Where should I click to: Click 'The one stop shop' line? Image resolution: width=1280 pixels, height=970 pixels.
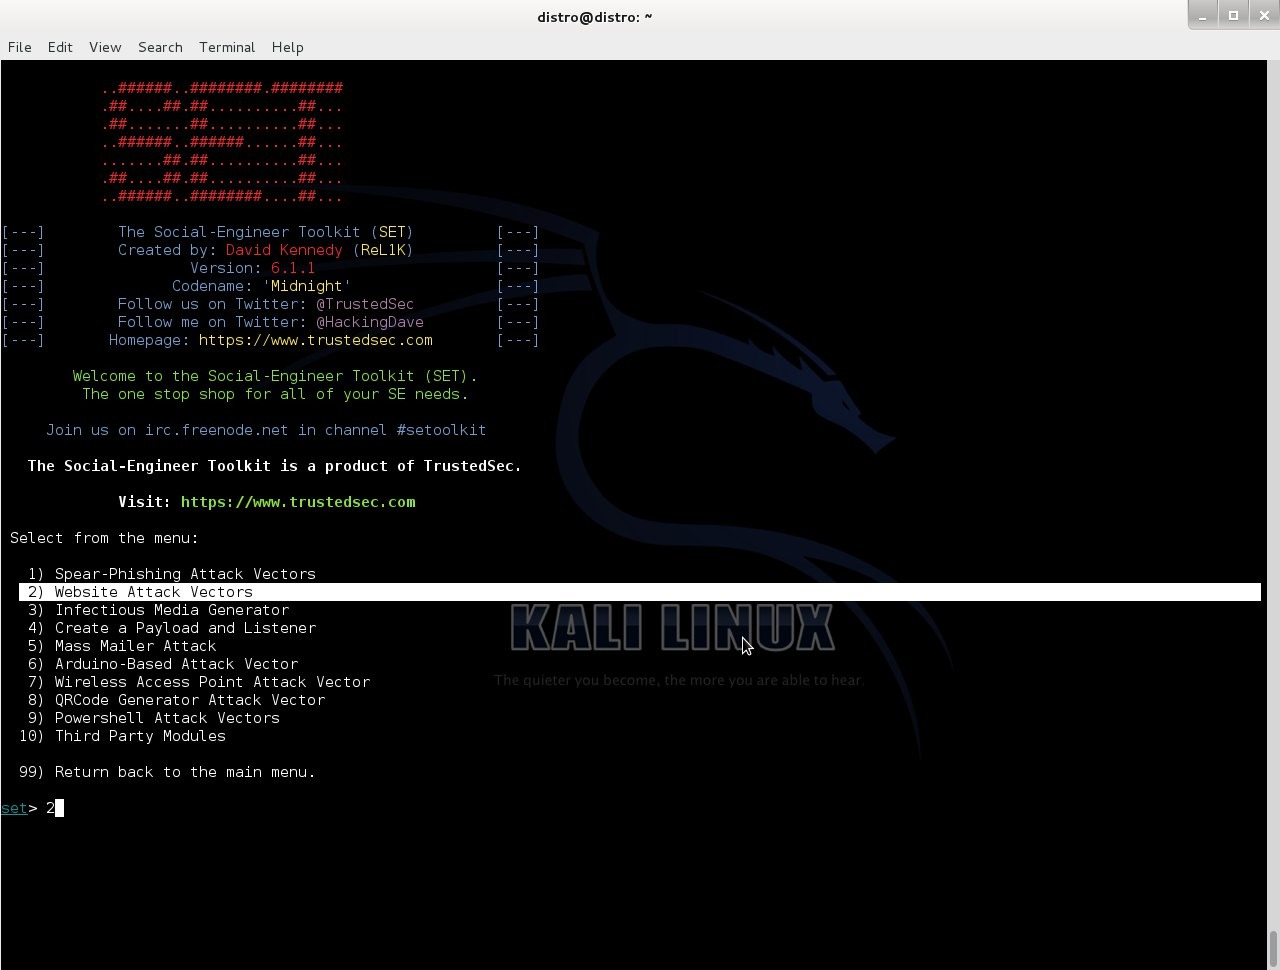pos(275,394)
